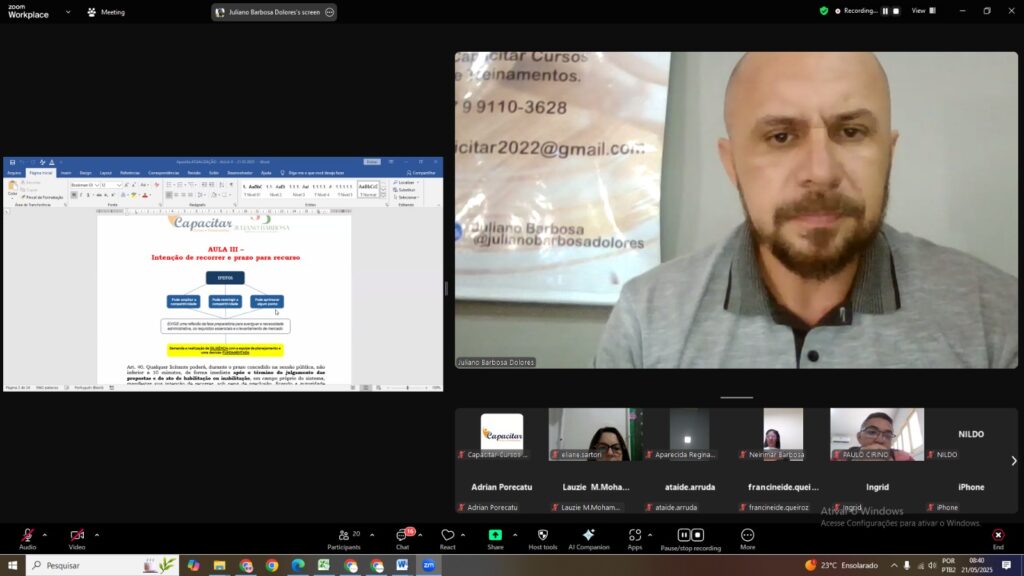The height and width of the screenshot is (576, 1024).
Task: Open the Correspondências tab in shared Word
Action: click(163, 173)
